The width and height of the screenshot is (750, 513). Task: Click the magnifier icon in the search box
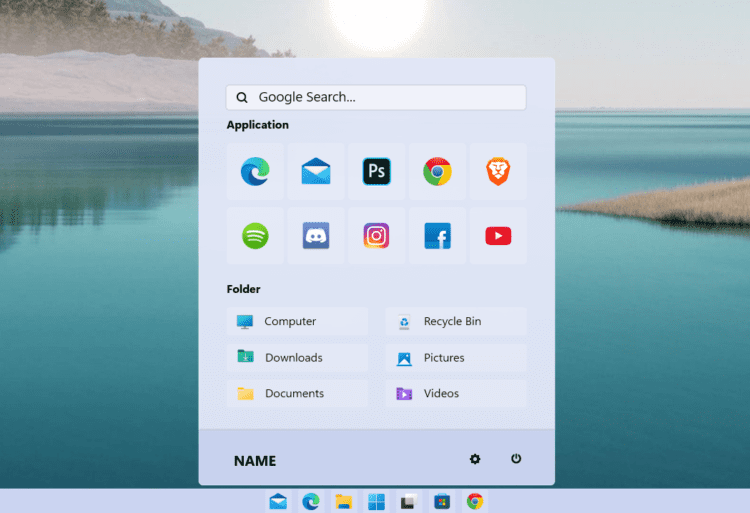pyautogui.click(x=242, y=98)
